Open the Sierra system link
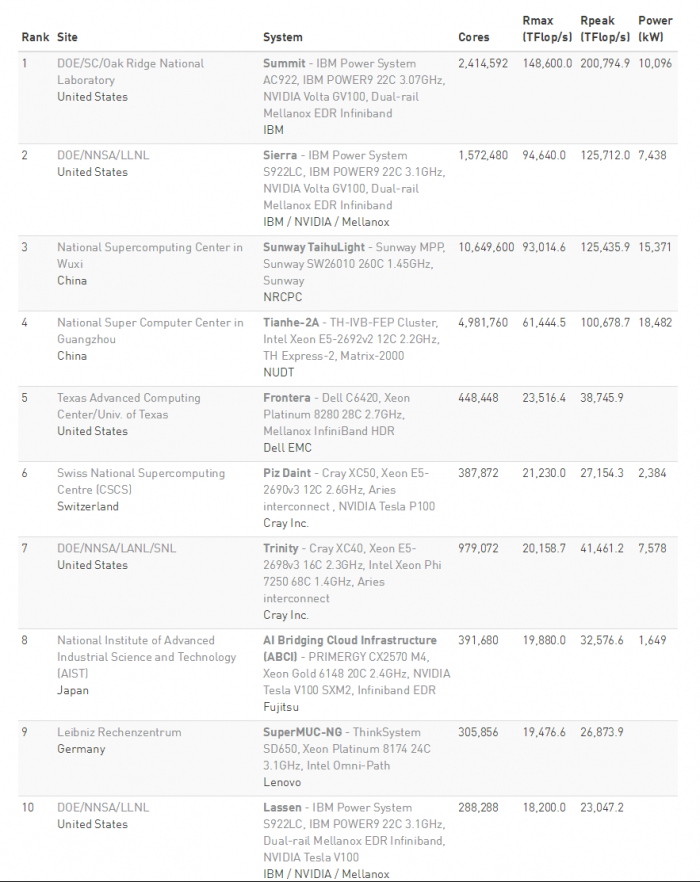Screen dimensions: 700x882 (x=280, y=155)
